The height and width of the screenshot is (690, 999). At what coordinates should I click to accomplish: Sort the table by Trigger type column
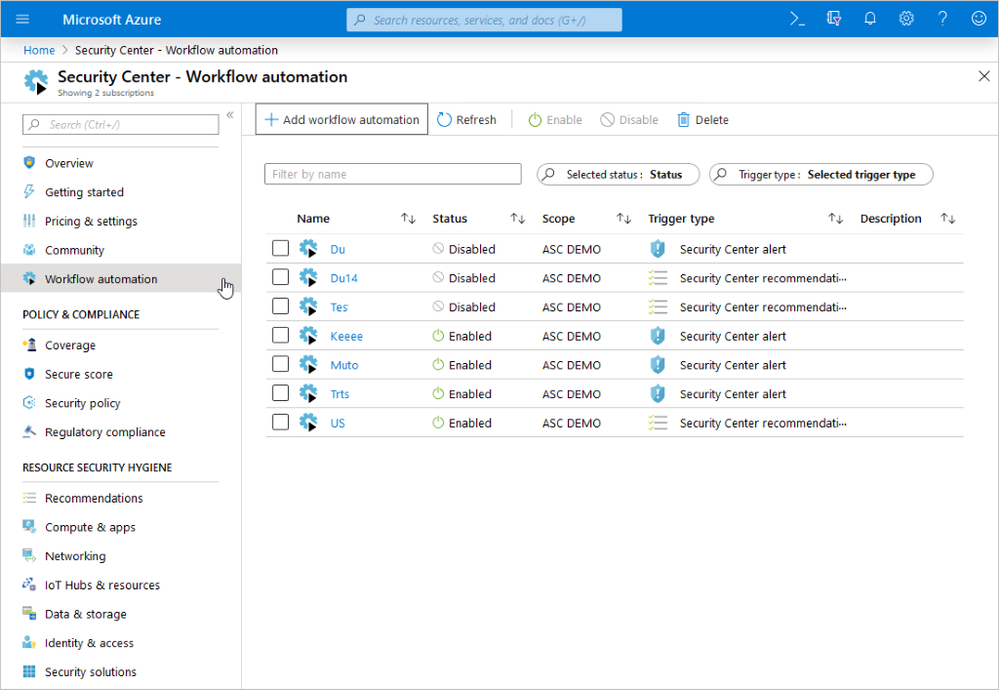(835, 219)
